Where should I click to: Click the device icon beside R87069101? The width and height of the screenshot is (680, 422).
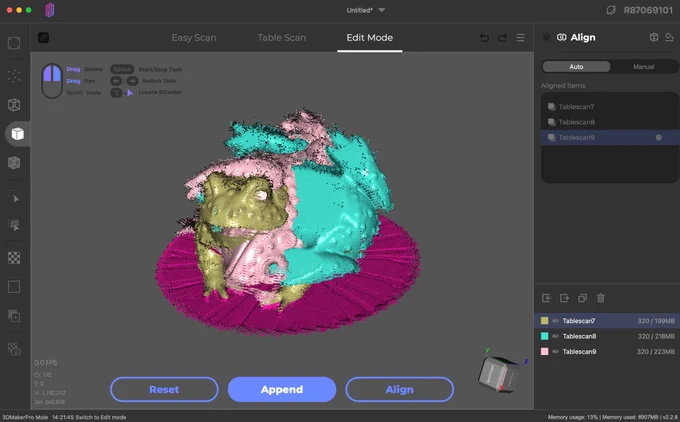pyautogui.click(x=611, y=10)
